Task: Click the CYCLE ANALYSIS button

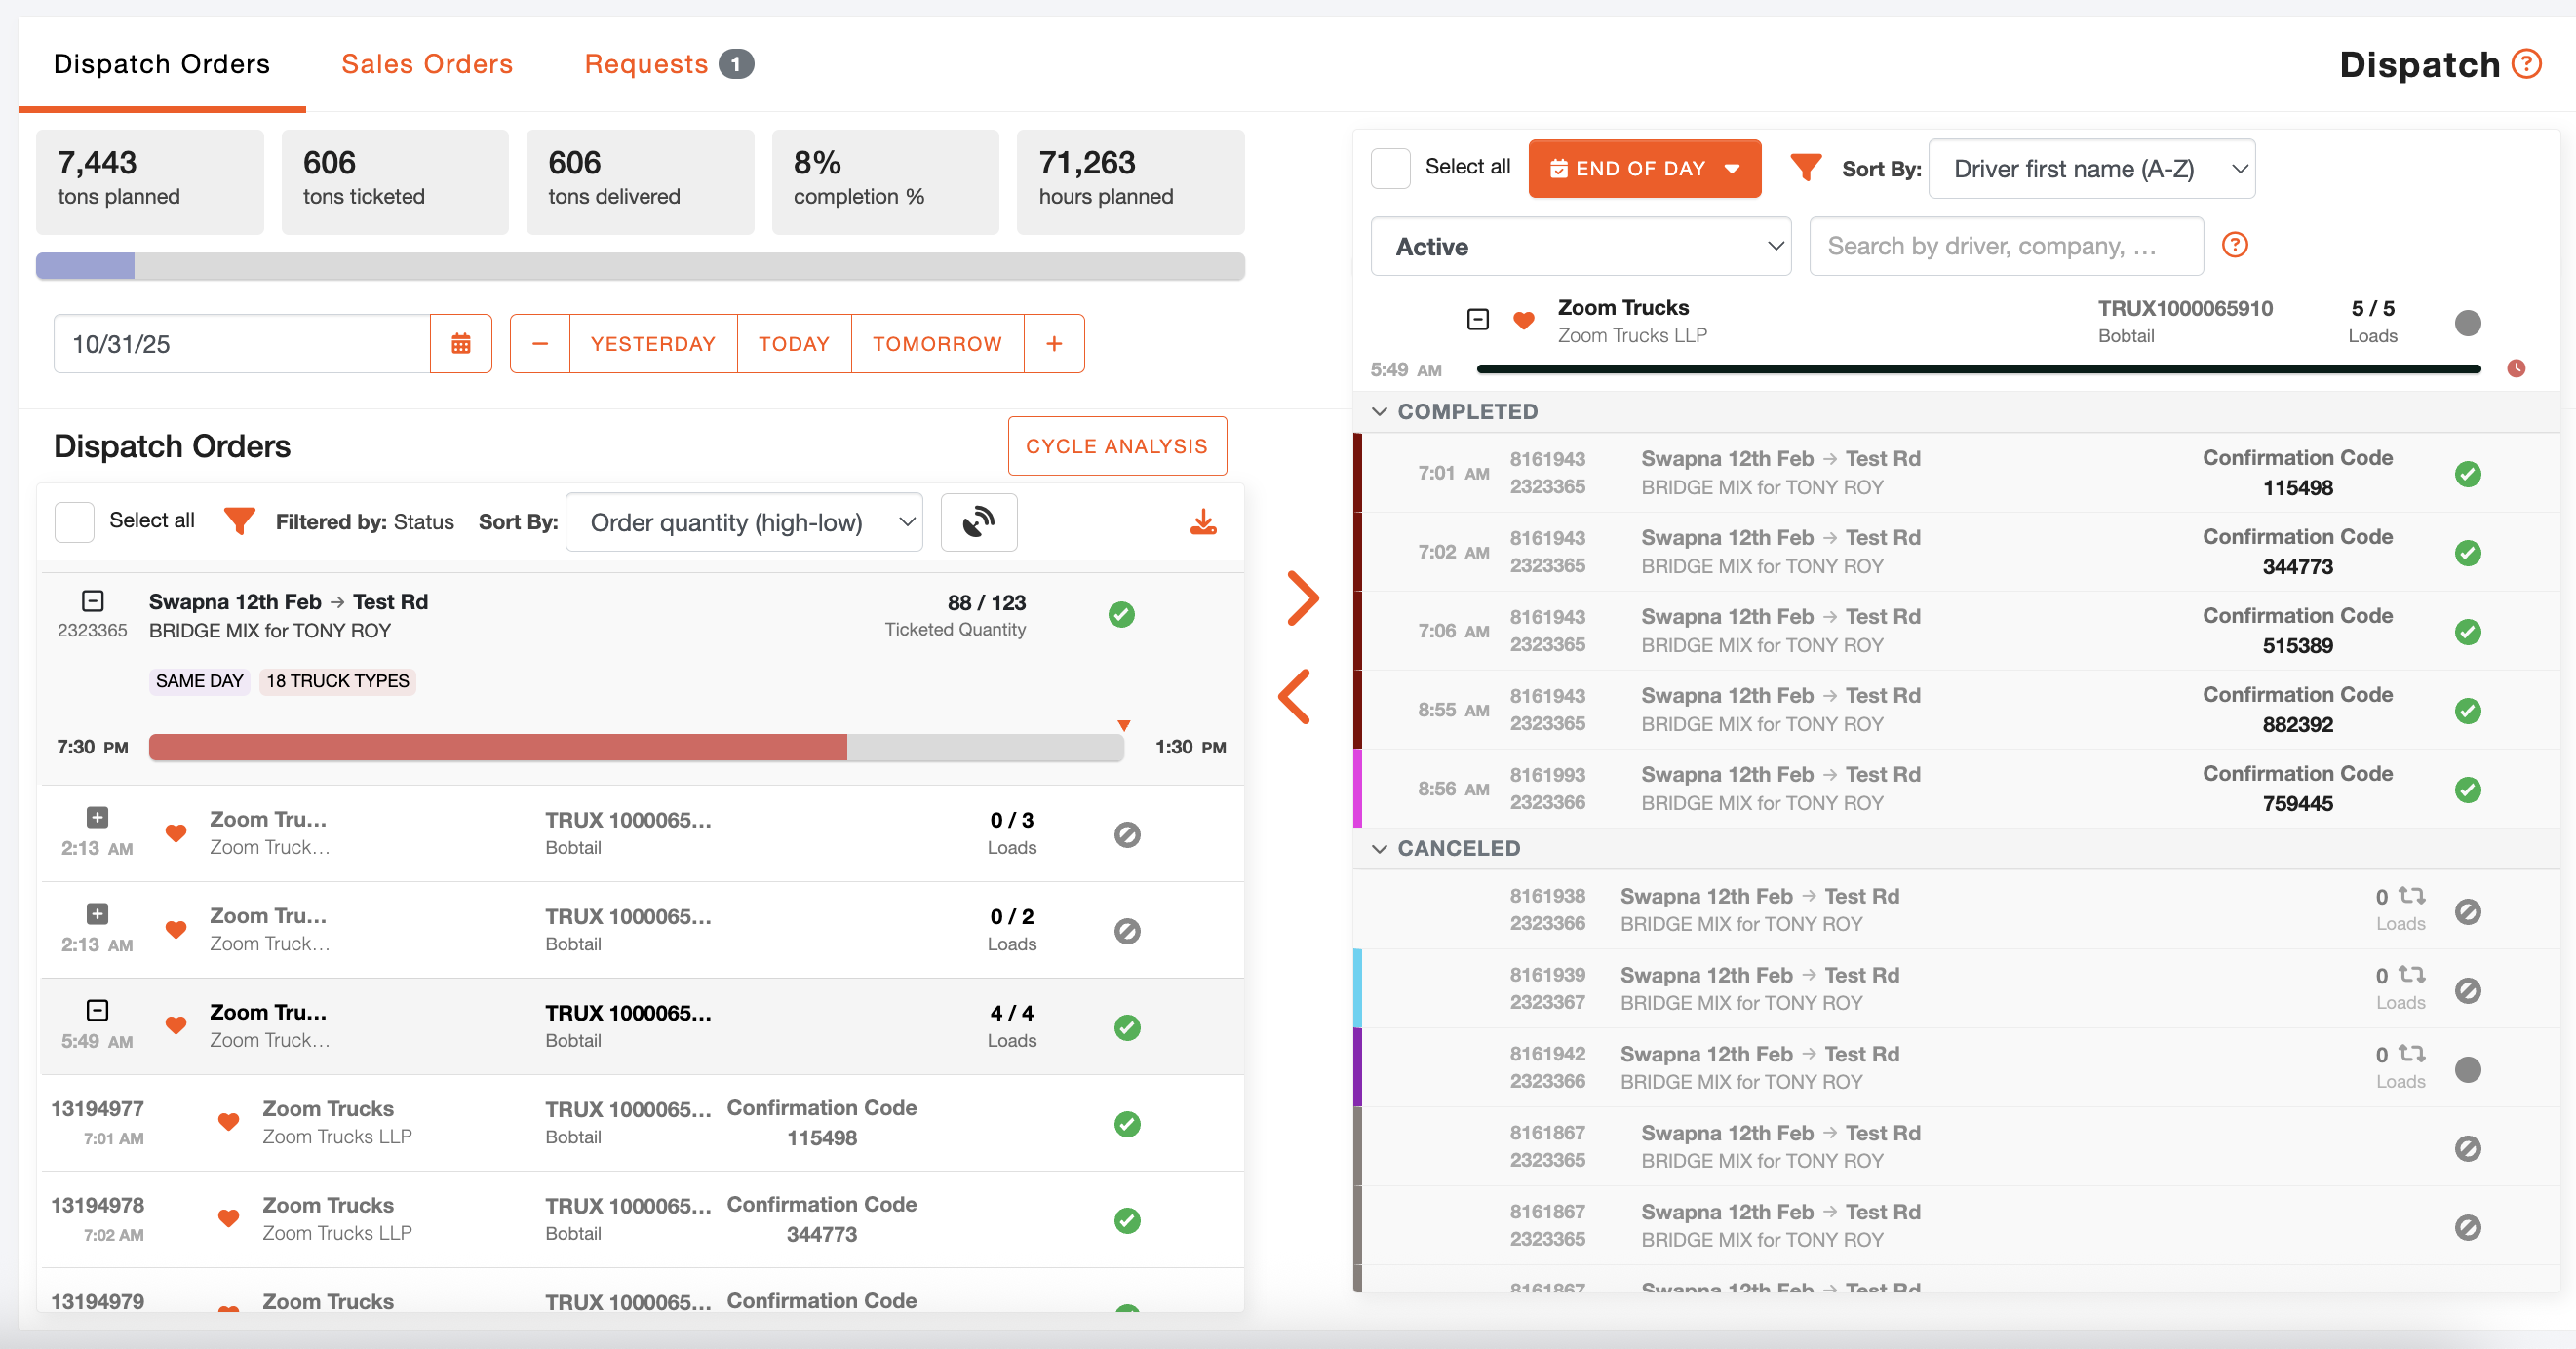Action: coord(1116,446)
